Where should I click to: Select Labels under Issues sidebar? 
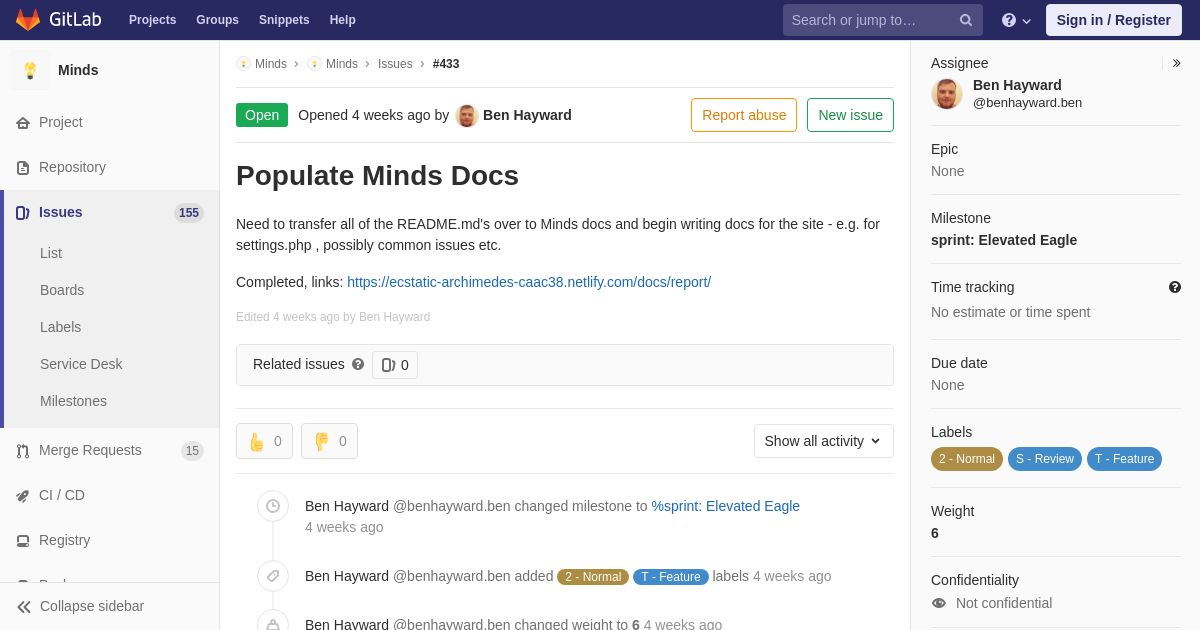tap(60, 327)
